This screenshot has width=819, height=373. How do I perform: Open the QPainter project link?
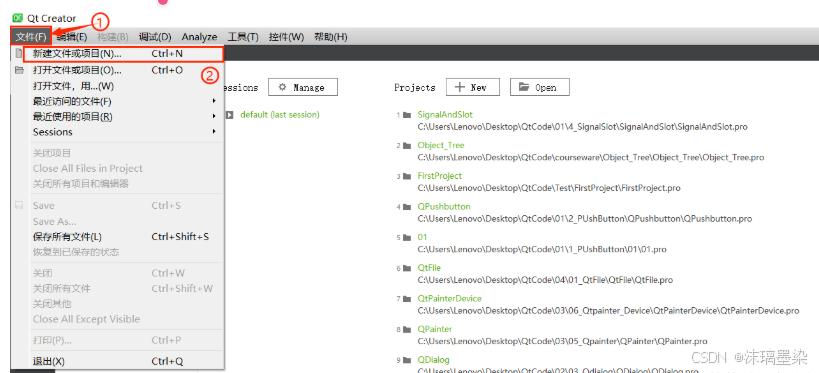click(x=435, y=329)
